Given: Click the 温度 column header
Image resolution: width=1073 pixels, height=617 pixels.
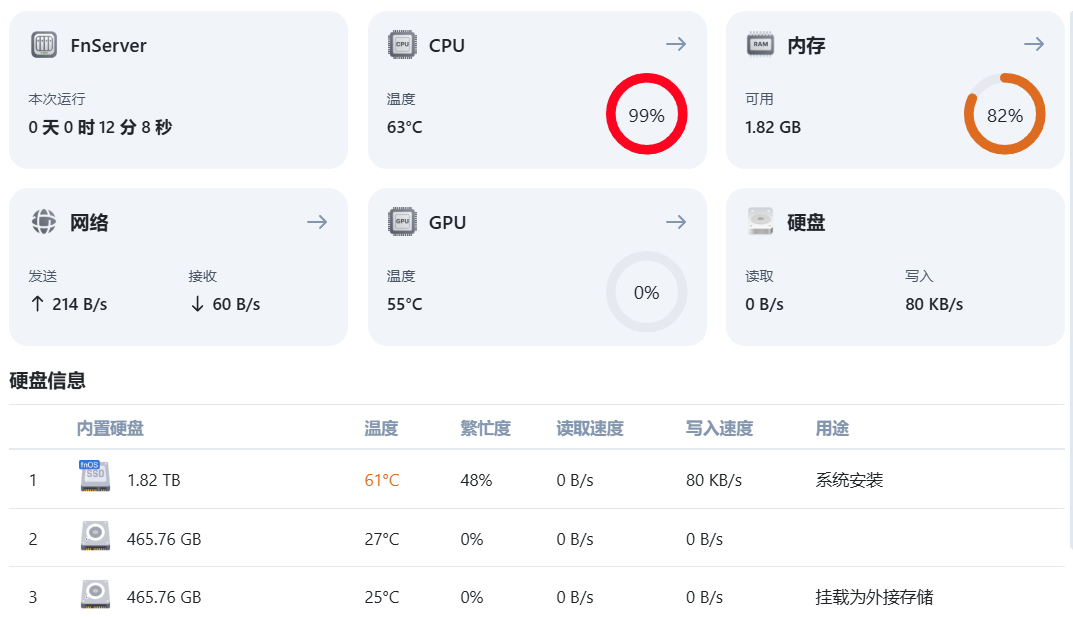Looking at the screenshot, I should point(381,429).
